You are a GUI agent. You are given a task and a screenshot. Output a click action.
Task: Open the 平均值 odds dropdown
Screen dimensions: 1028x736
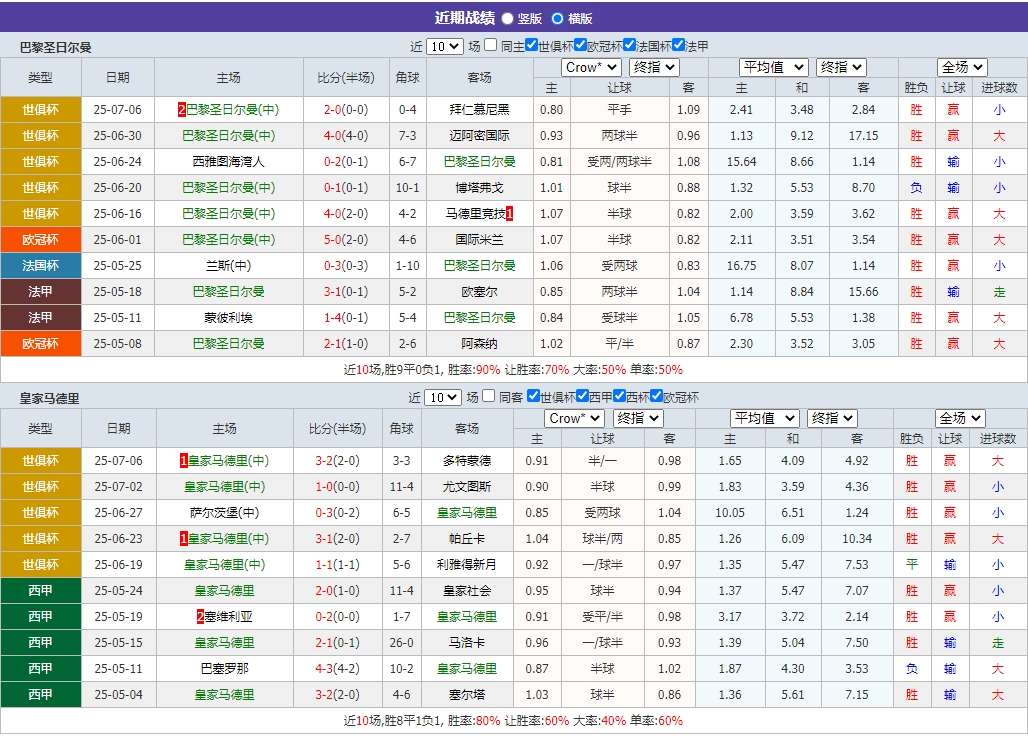[774, 68]
